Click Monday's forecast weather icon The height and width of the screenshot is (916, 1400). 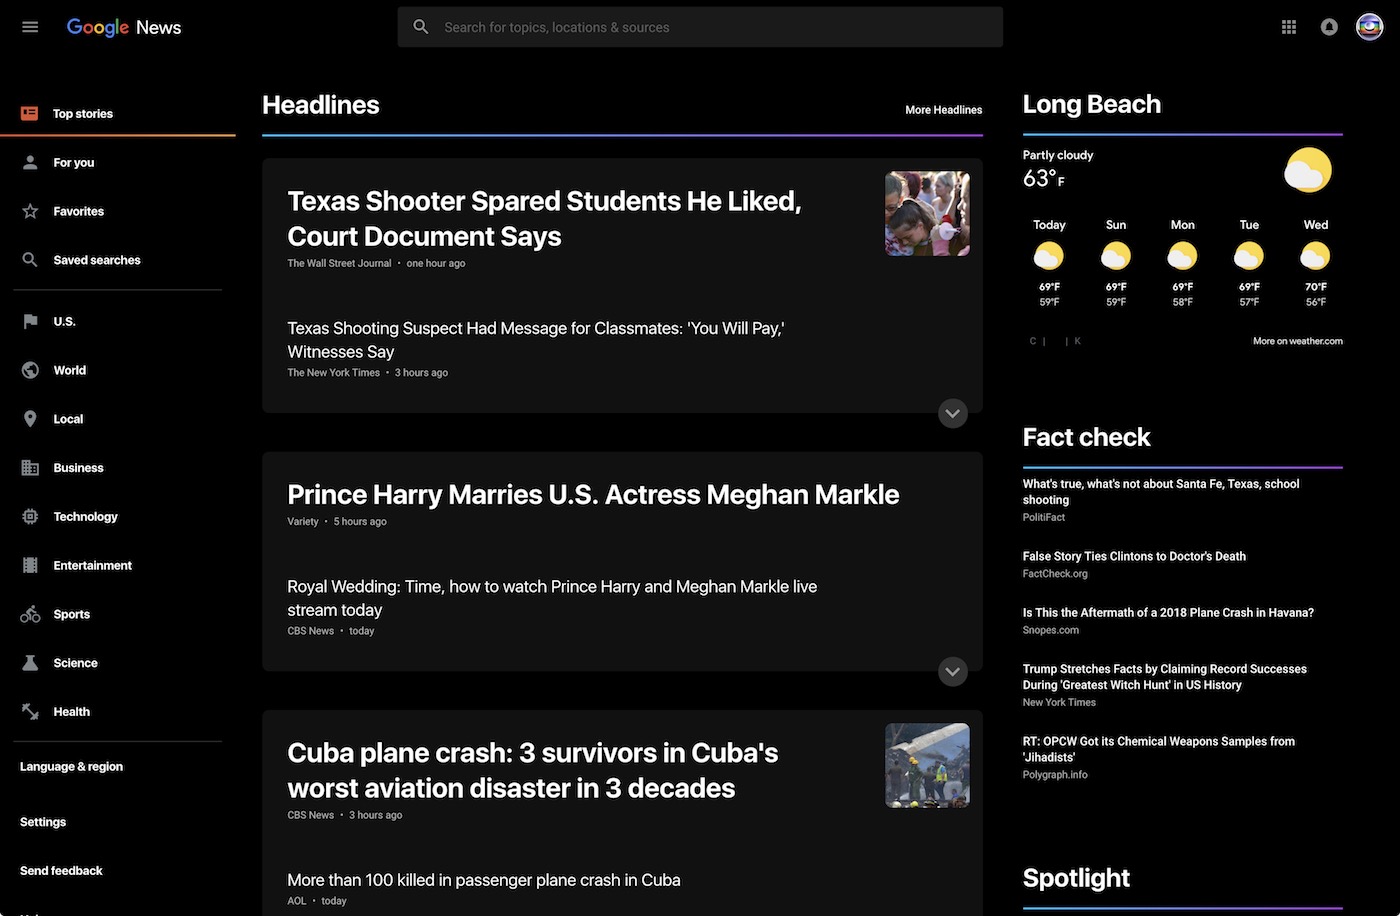click(x=1182, y=257)
